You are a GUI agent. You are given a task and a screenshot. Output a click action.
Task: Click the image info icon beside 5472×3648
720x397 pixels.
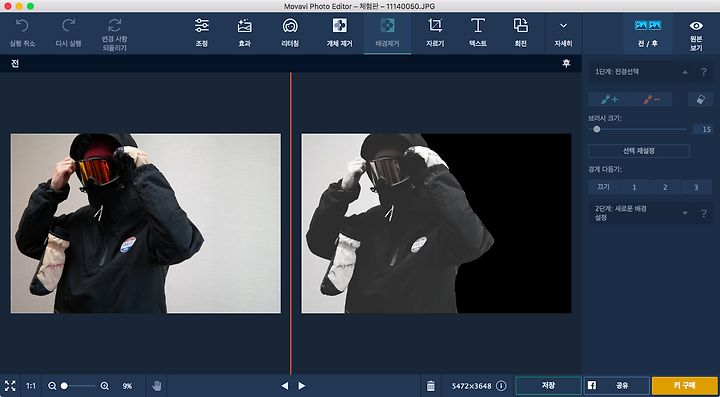tap(501, 386)
